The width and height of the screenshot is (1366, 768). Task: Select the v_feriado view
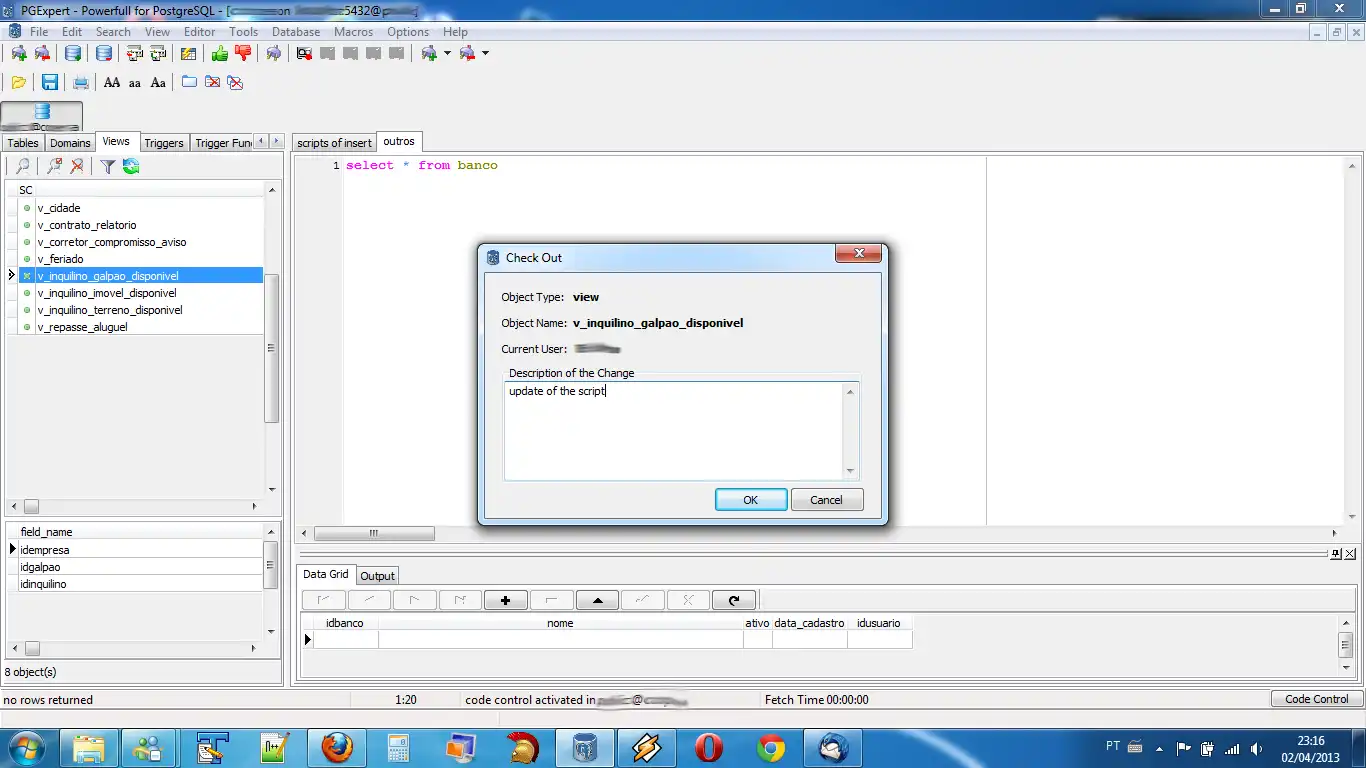pos(60,259)
